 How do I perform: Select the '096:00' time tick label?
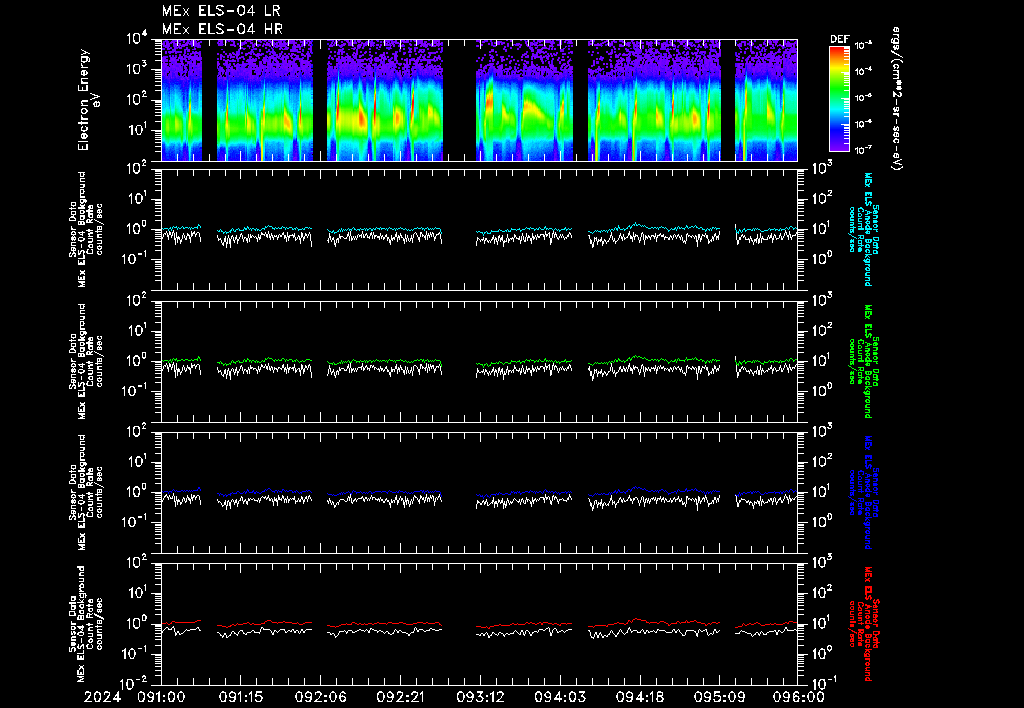(800, 697)
